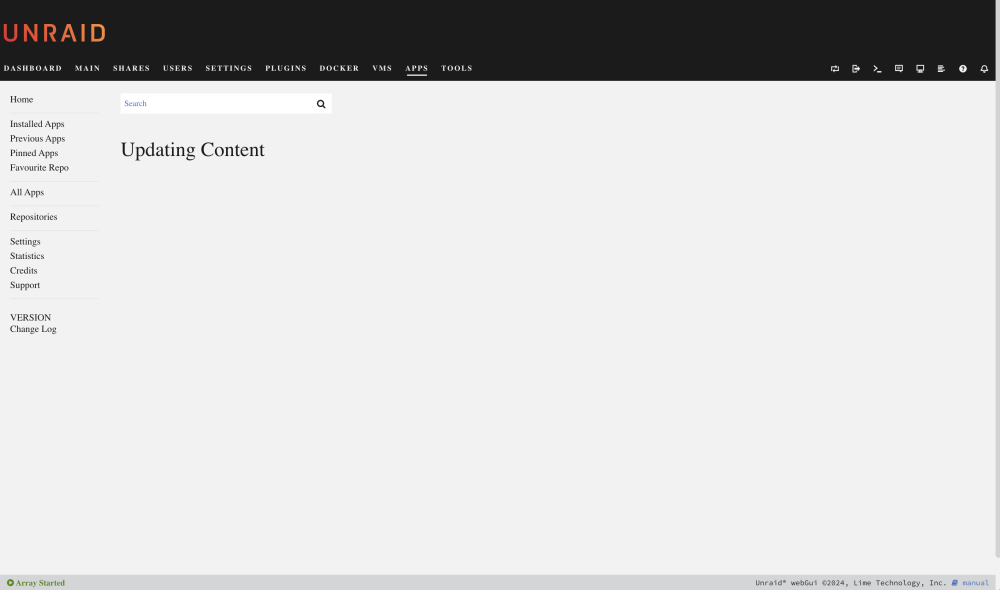This screenshot has height=590, width=1000.
Task: Open Credits in sidebar
Action: [24, 270]
